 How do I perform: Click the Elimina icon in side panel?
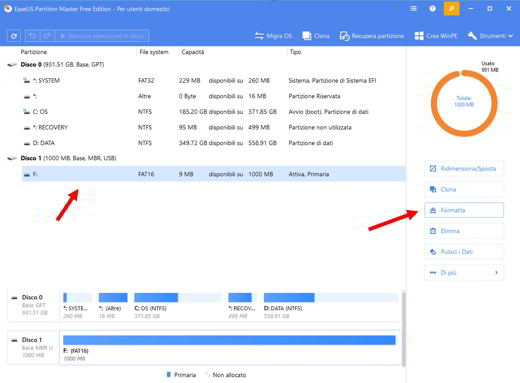click(x=433, y=231)
